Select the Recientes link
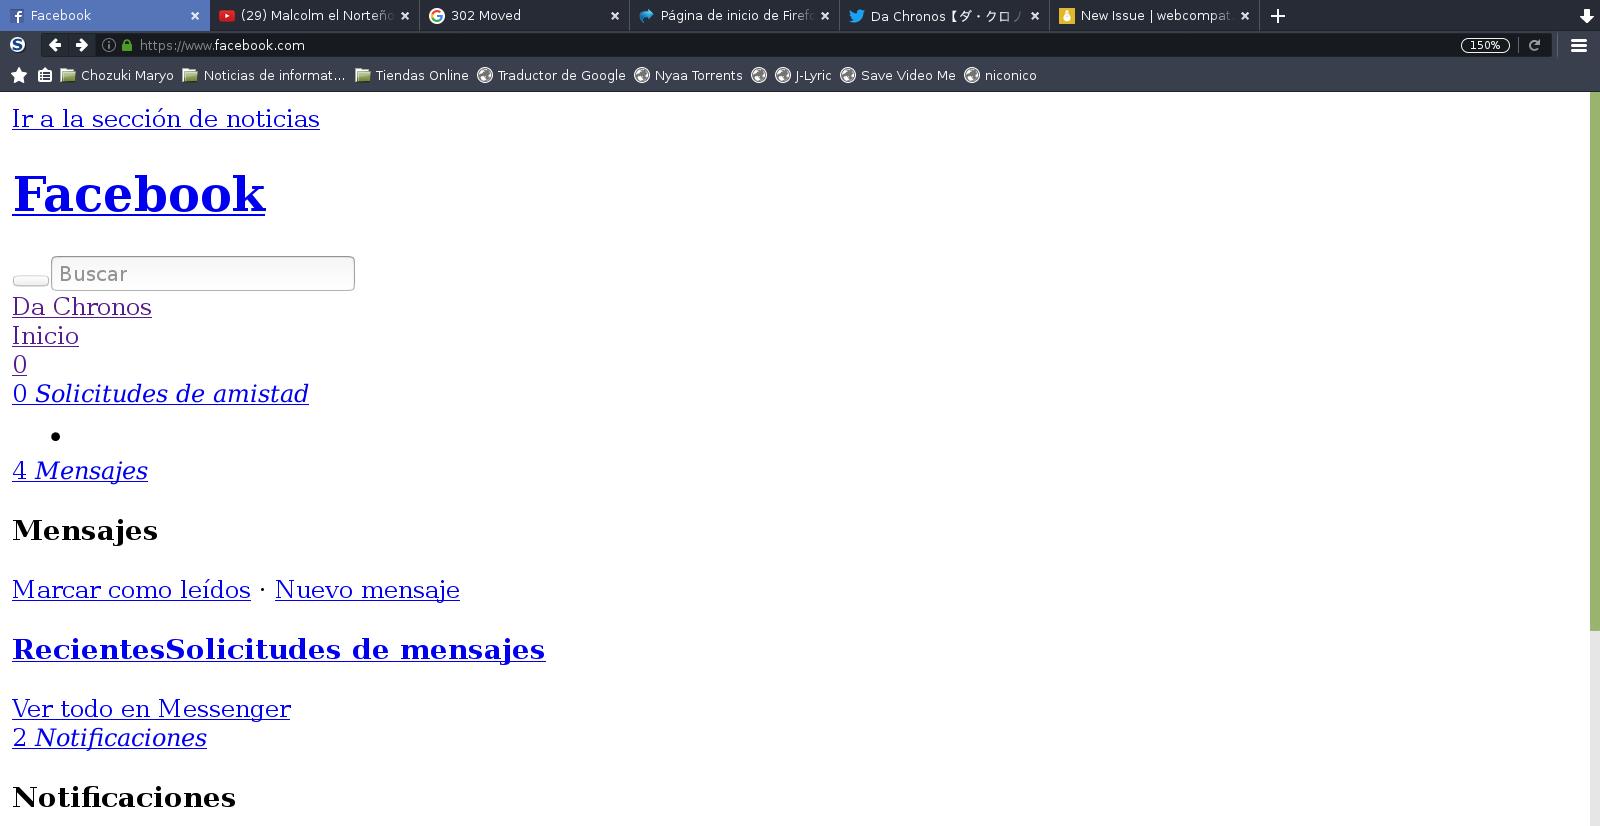This screenshot has width=1600, height=826. [88, 649]
